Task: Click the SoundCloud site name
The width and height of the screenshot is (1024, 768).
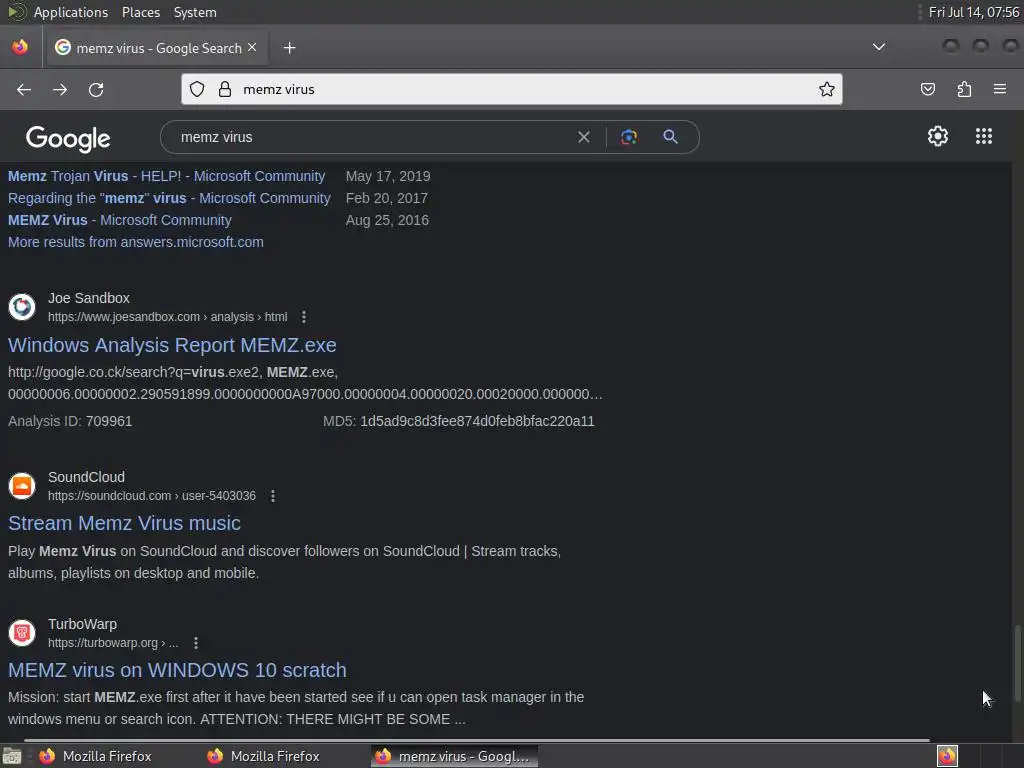Action: (86, 477)
